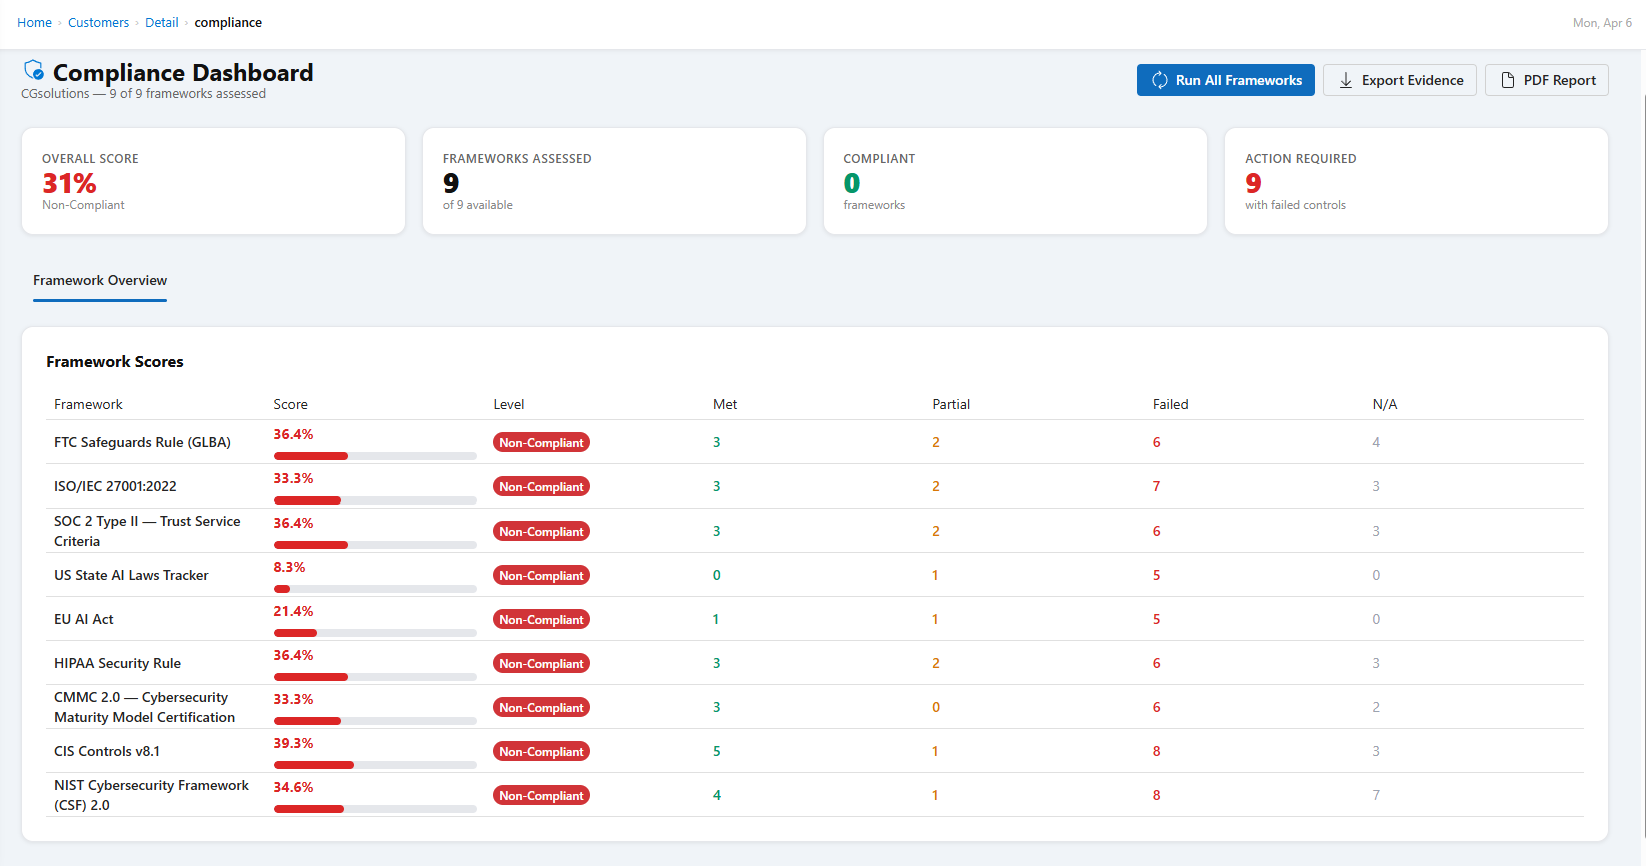Viewport: 1646px width, 866px height.
Task: Click Export Evidence button
Action: (x=1400, y=80)
